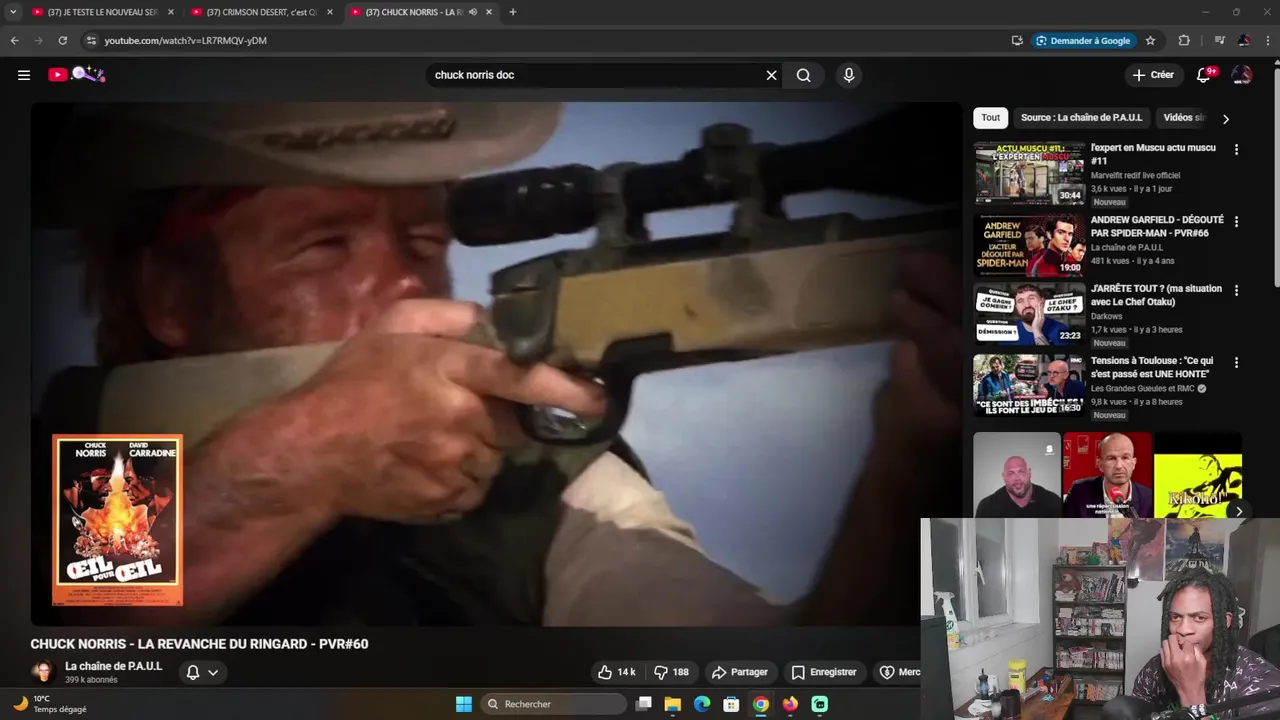
Task: Click the install app icon in address bar
Action: coord(1017,41)
